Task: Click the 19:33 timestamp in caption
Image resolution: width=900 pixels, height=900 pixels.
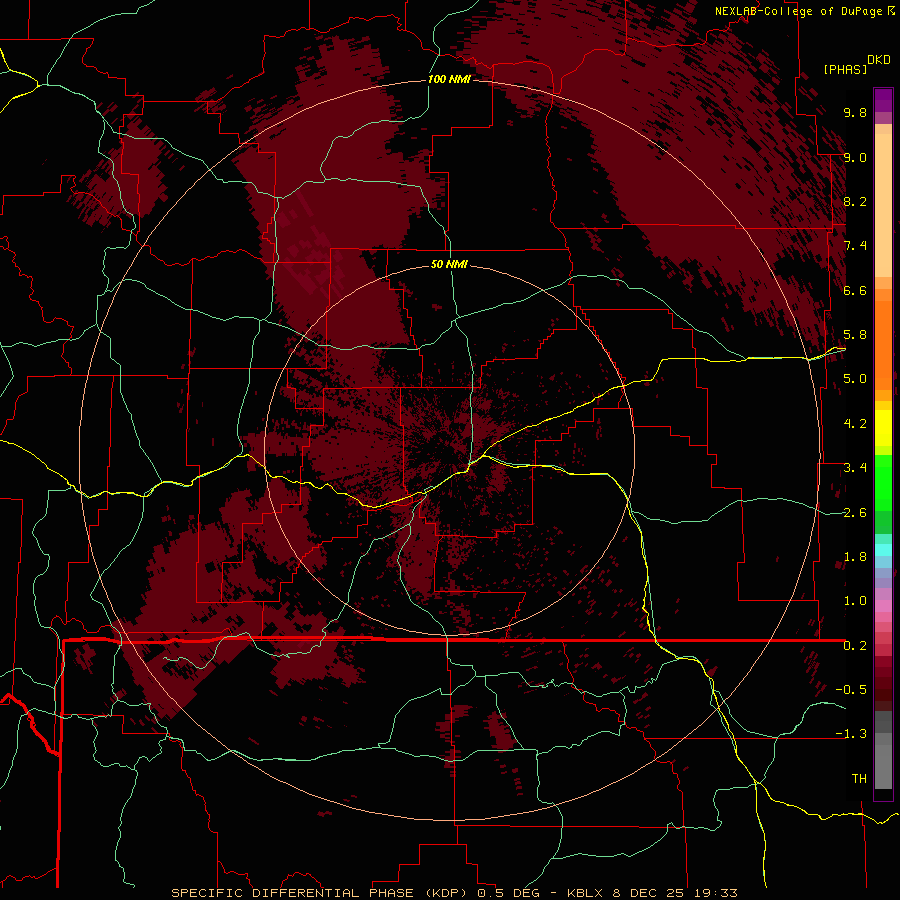Action: point(718,893)
